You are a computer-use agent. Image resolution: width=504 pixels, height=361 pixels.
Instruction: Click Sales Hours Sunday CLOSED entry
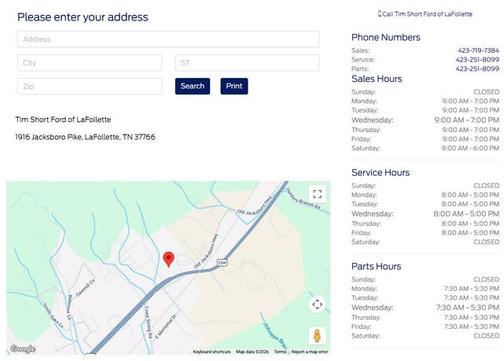[425, 92]
